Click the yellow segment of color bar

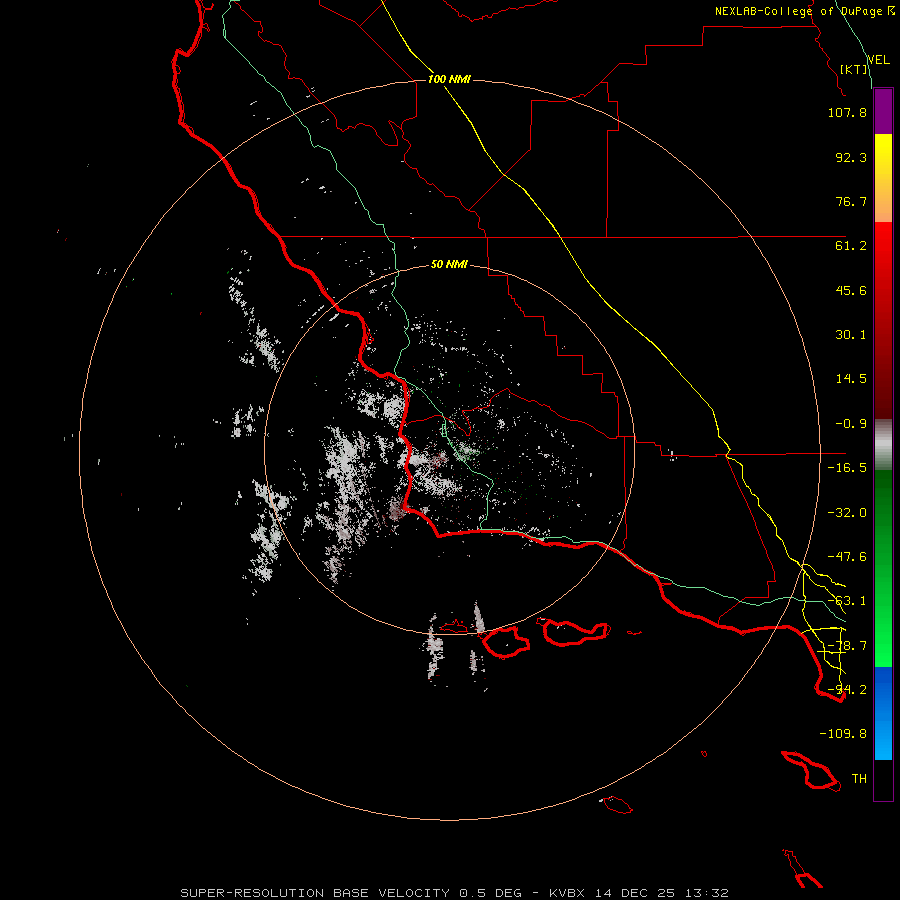(x=883, y=178)
